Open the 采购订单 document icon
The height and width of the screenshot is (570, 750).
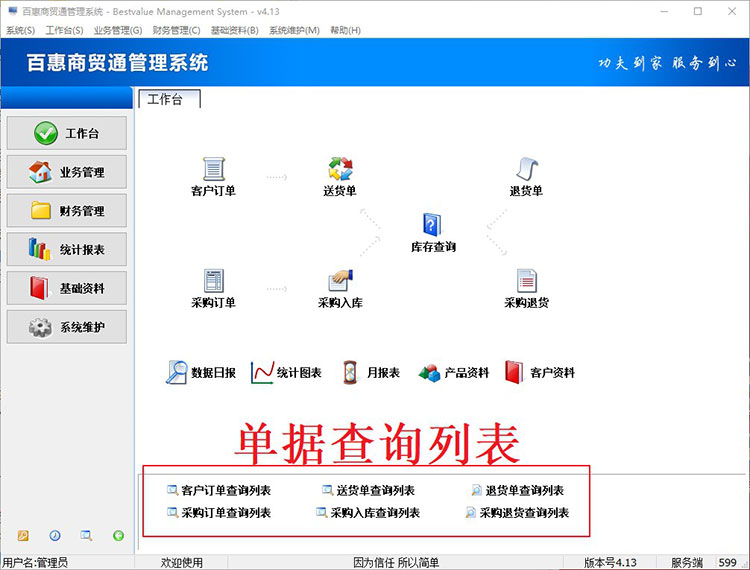click(213, 288)
